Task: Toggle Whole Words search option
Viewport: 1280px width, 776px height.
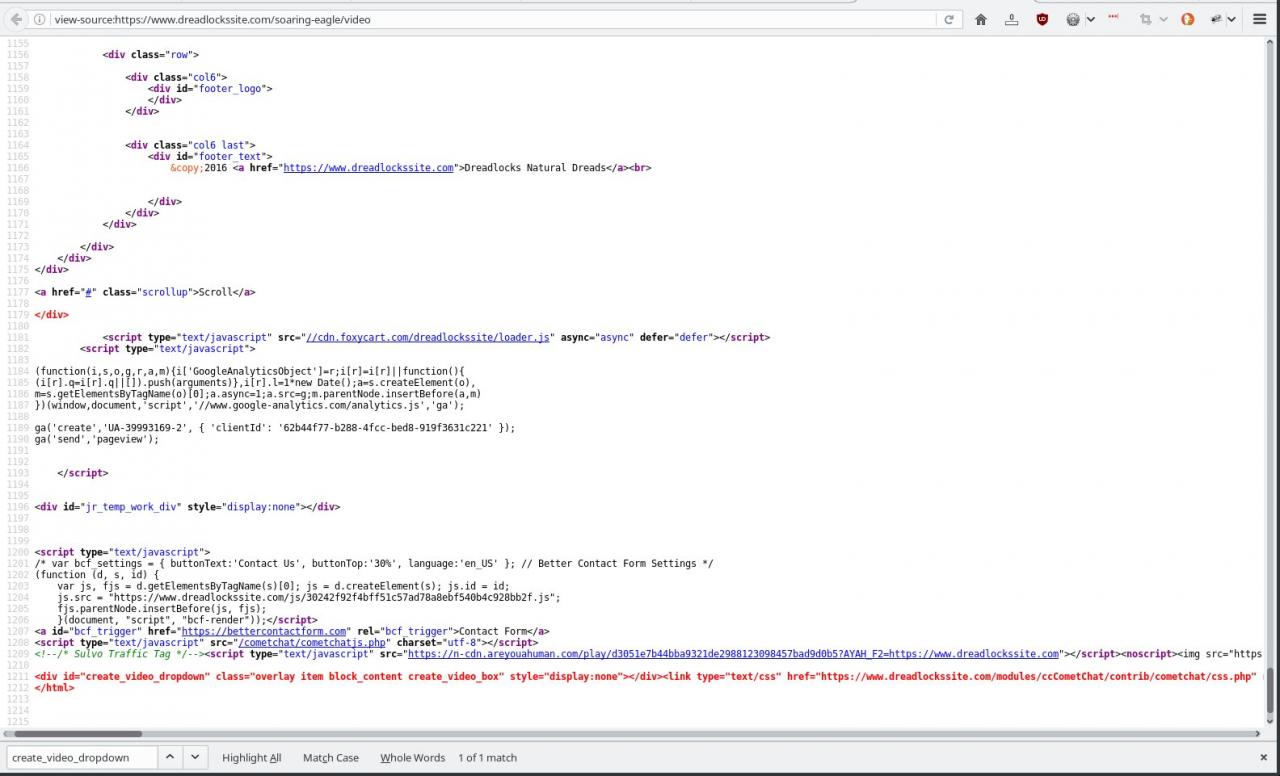Action: (412, 758)
